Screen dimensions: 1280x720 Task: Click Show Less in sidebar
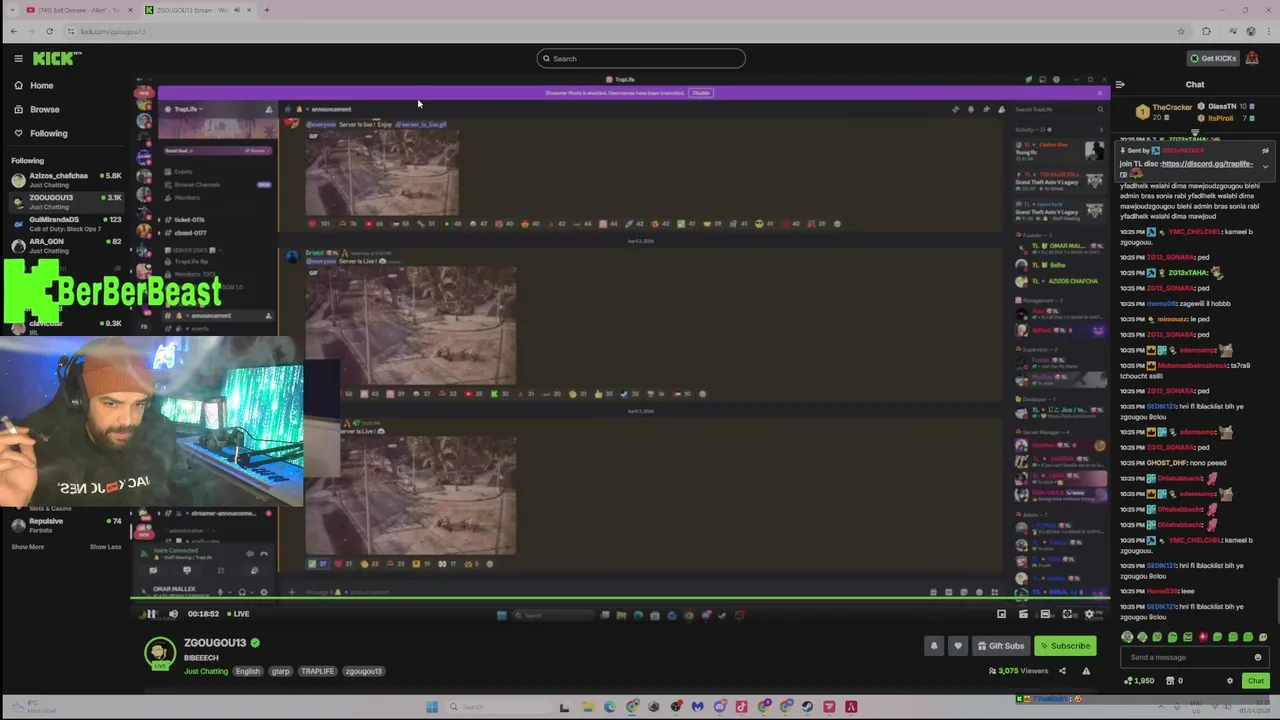(105, 547)
